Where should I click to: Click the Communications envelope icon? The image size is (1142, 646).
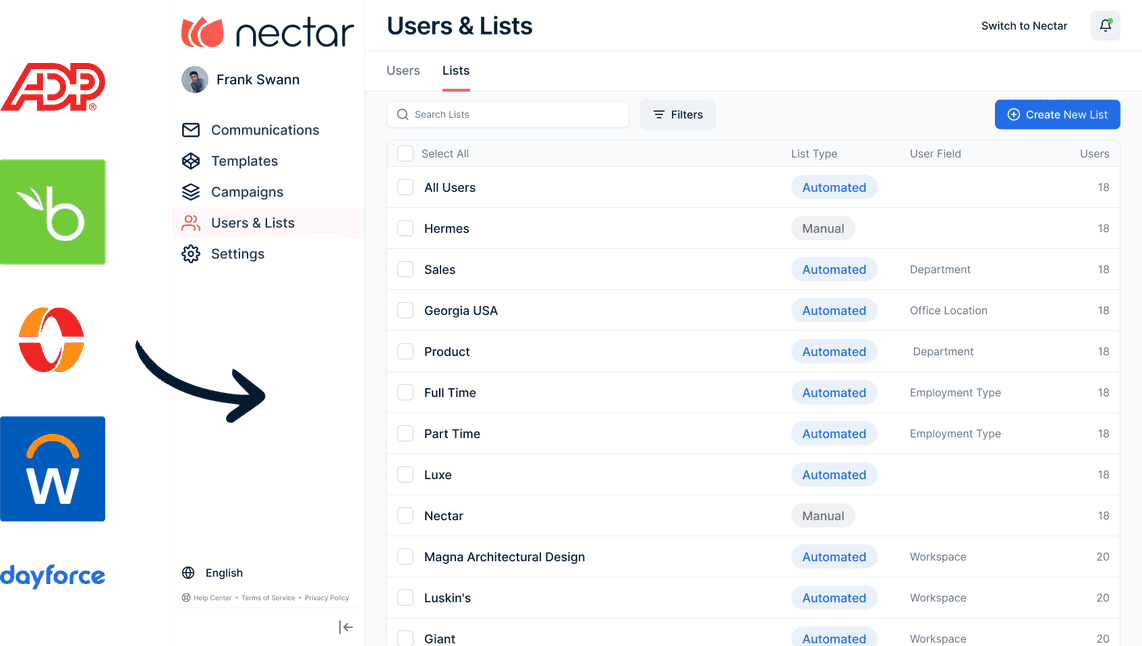point(191,130)
